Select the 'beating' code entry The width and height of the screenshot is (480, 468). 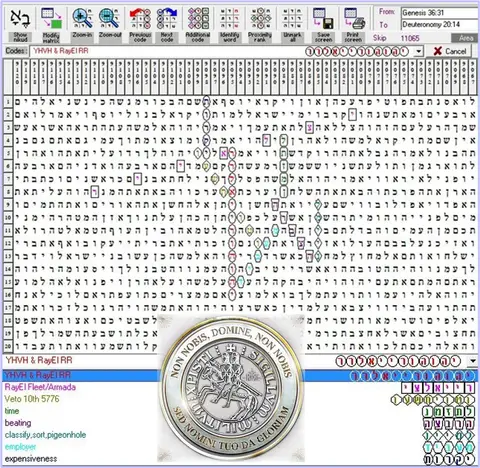18,423
